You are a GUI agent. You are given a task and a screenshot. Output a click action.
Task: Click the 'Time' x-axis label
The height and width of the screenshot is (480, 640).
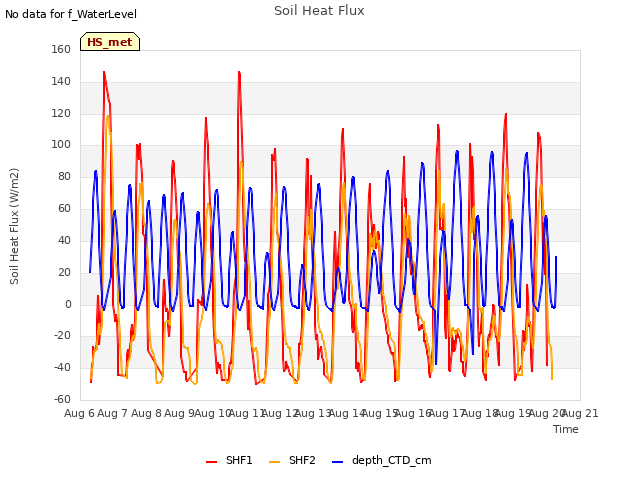tap(566, 429)
